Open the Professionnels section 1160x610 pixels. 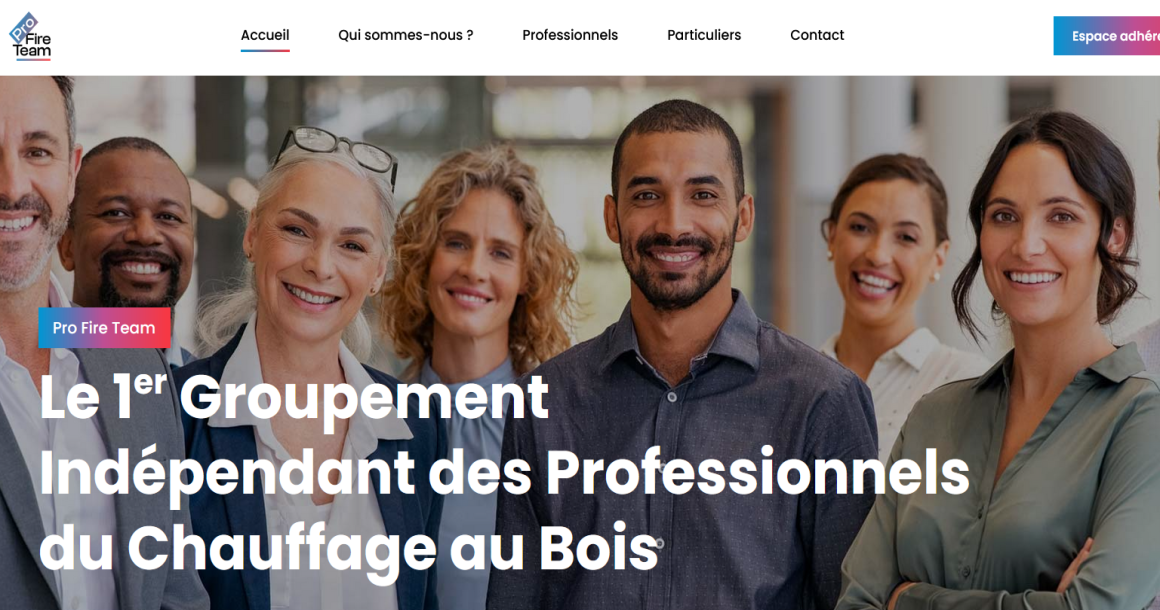[570, 35]
